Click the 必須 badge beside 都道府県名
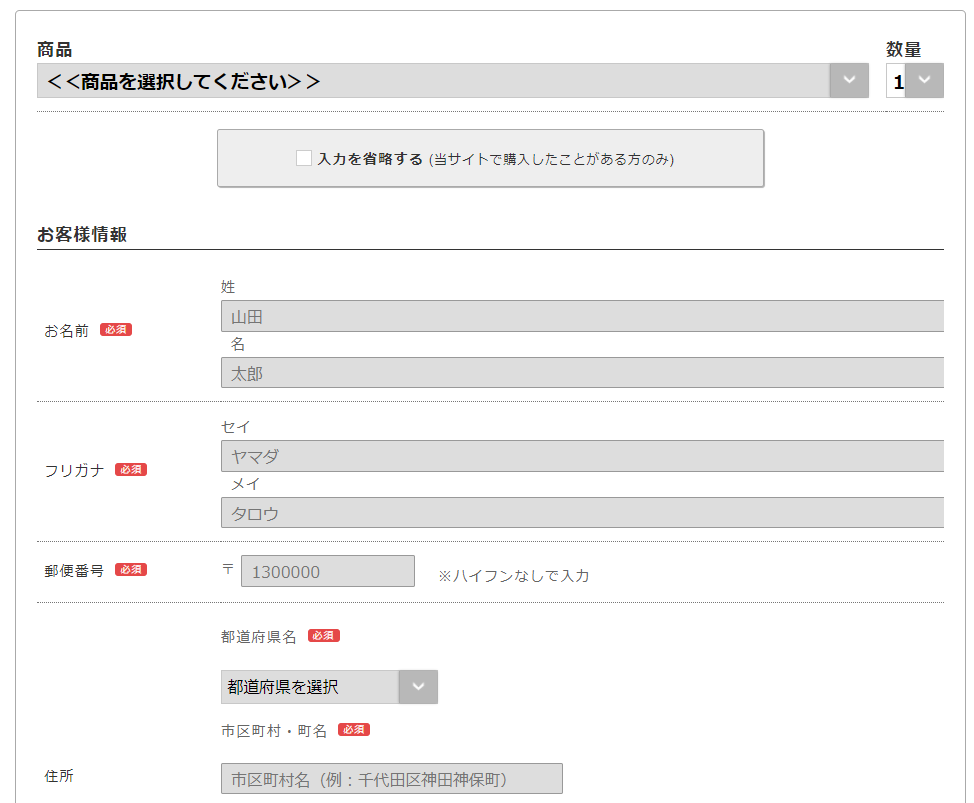The height and width of the screenshot is (803, 974). pos(323,635)
